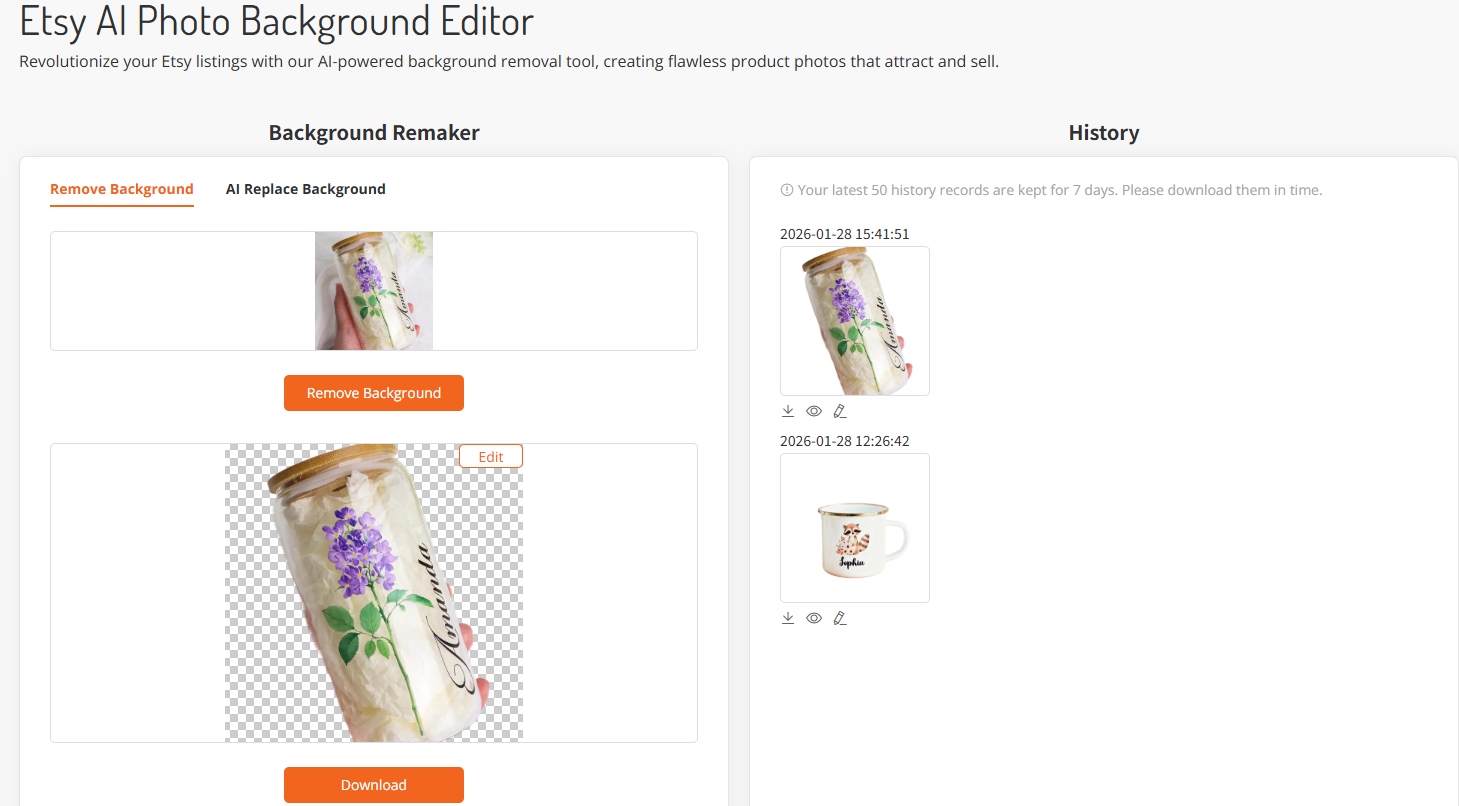Click the checkered transparent result preview
This screenshot has height=806, width=1459.
tap(373, 592)
